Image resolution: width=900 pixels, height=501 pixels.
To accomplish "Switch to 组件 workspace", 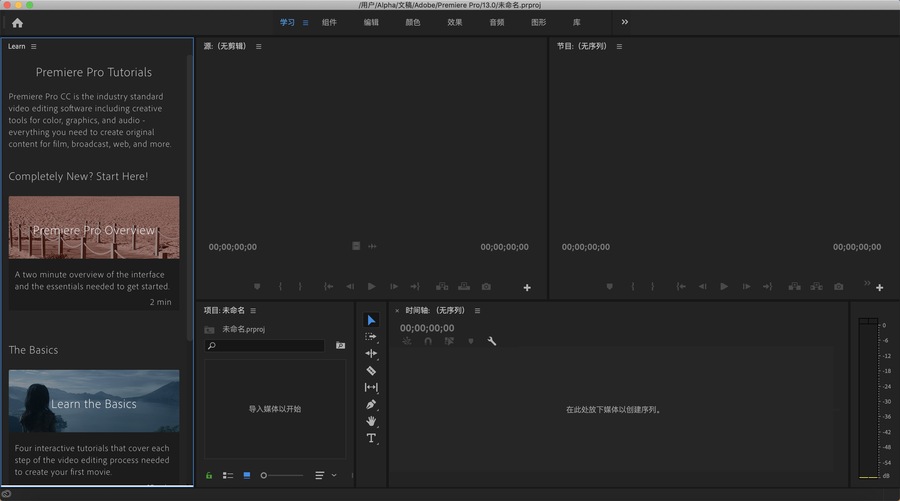I will [x=329, y=22].
